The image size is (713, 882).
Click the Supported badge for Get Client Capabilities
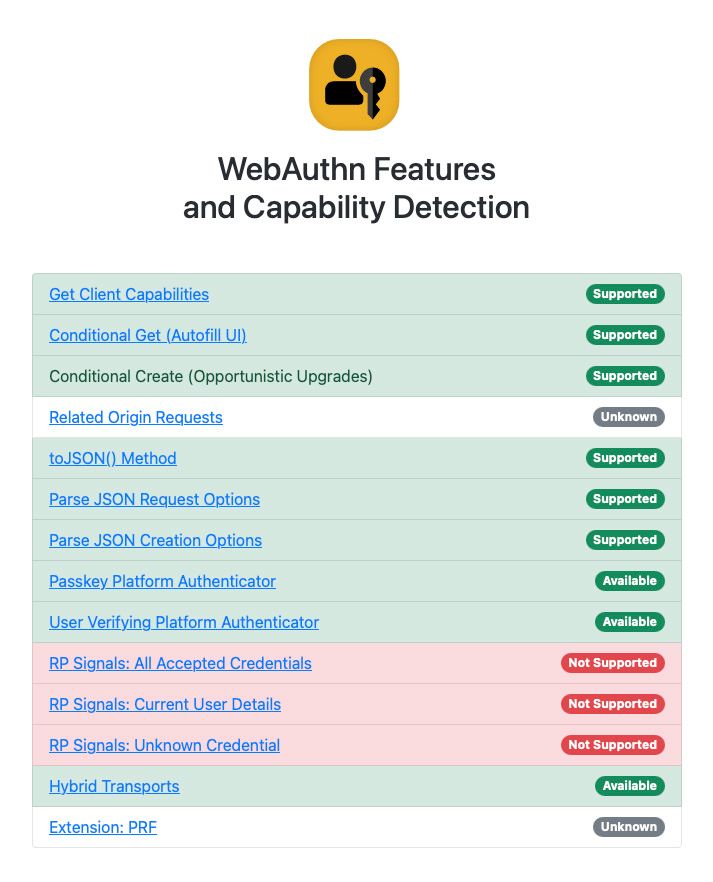click(625, 294)
